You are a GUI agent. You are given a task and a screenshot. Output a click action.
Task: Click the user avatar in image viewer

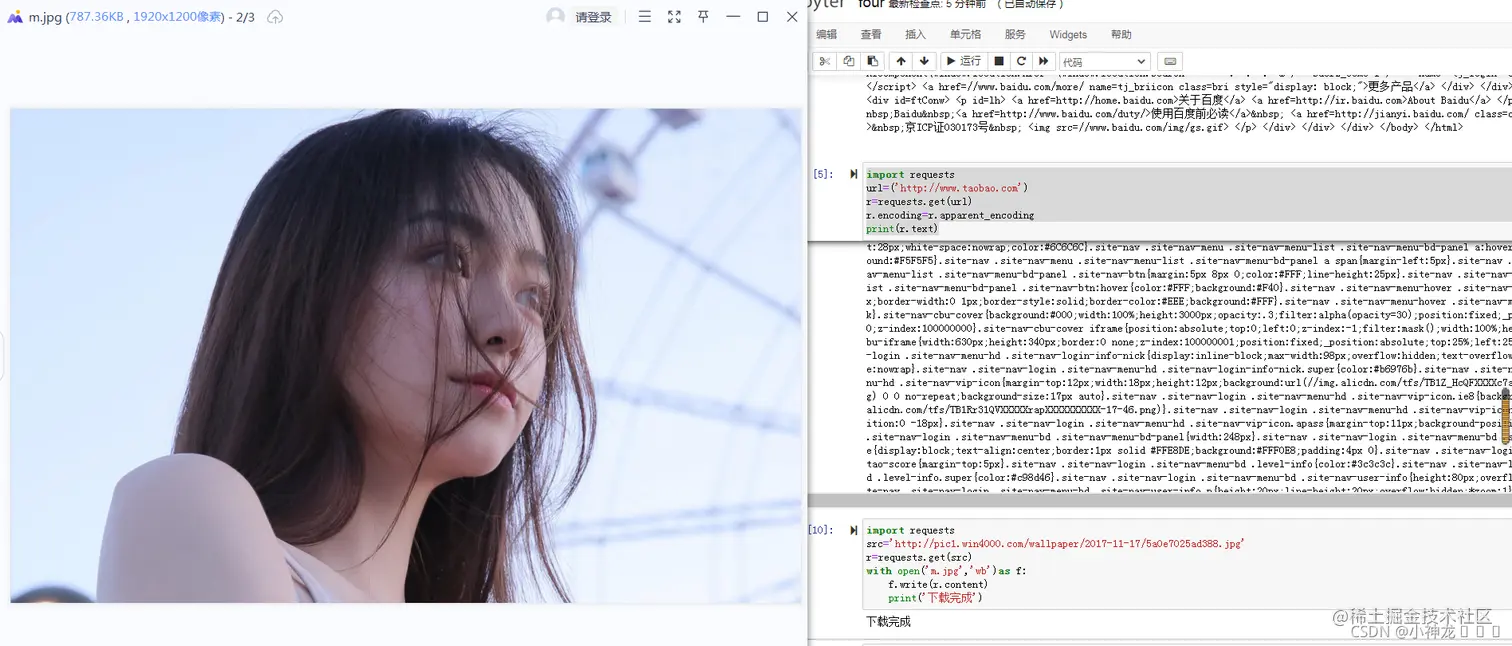[x=555, y=16]
